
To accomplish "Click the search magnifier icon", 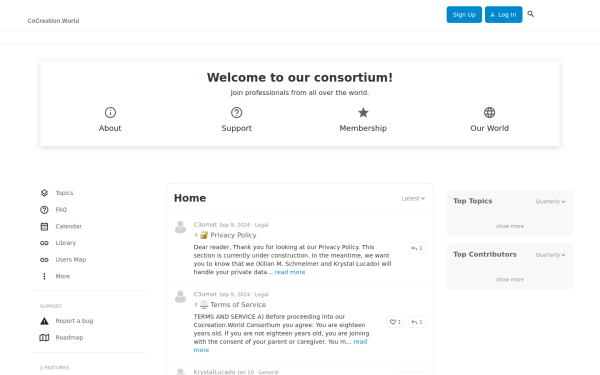I will (x=530, y=14).
